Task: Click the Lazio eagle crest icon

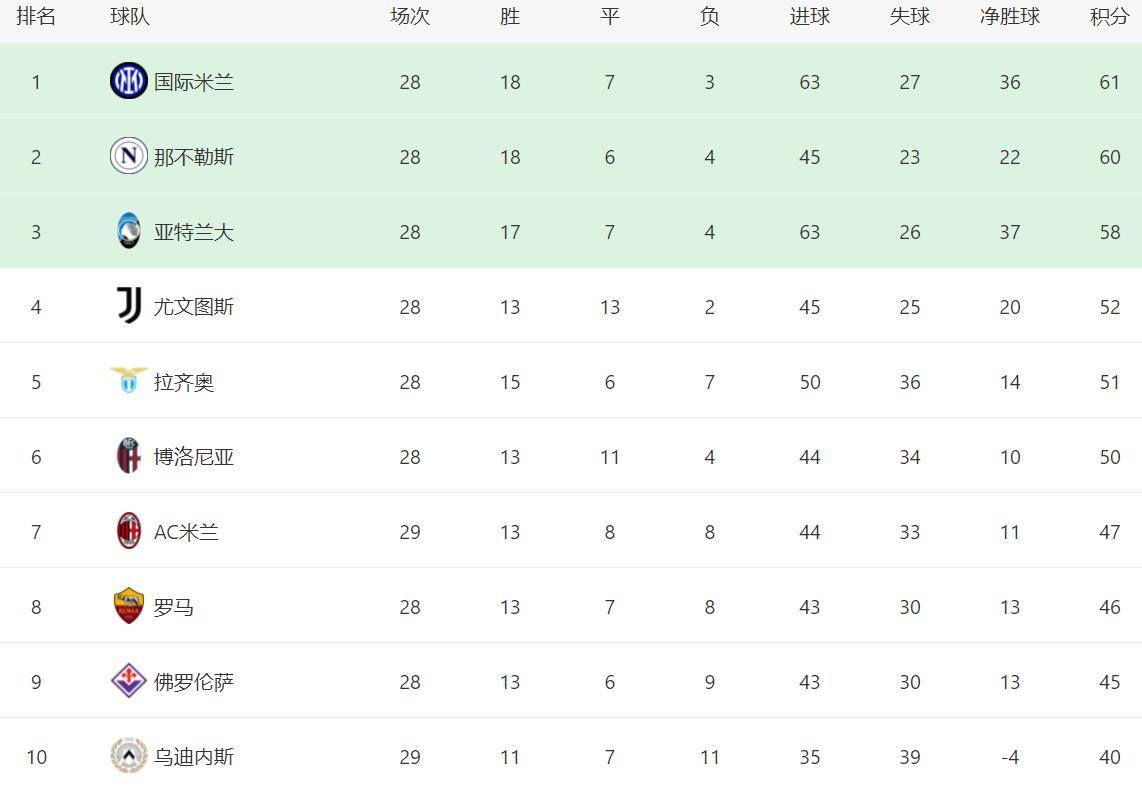Action: [129, 380]
